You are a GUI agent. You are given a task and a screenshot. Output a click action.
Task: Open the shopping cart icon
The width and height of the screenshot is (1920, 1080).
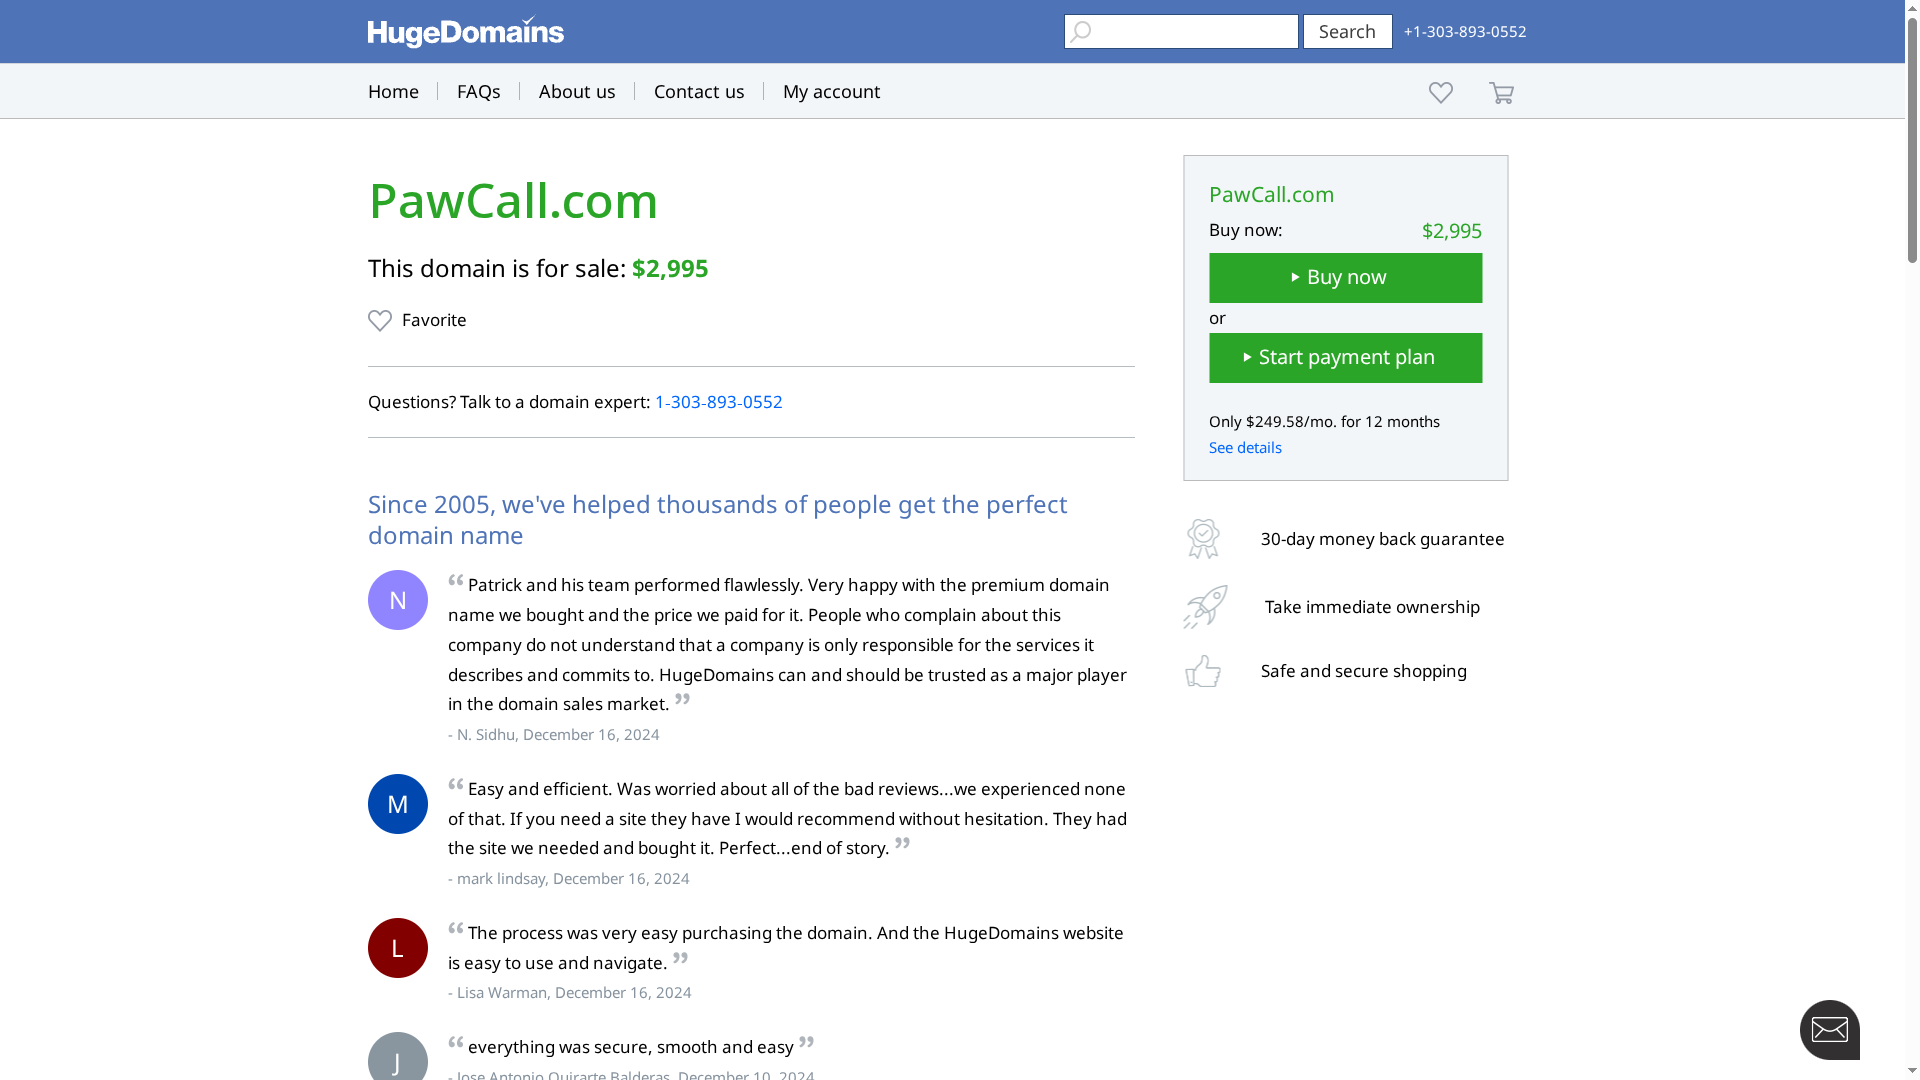[1501, 92]
